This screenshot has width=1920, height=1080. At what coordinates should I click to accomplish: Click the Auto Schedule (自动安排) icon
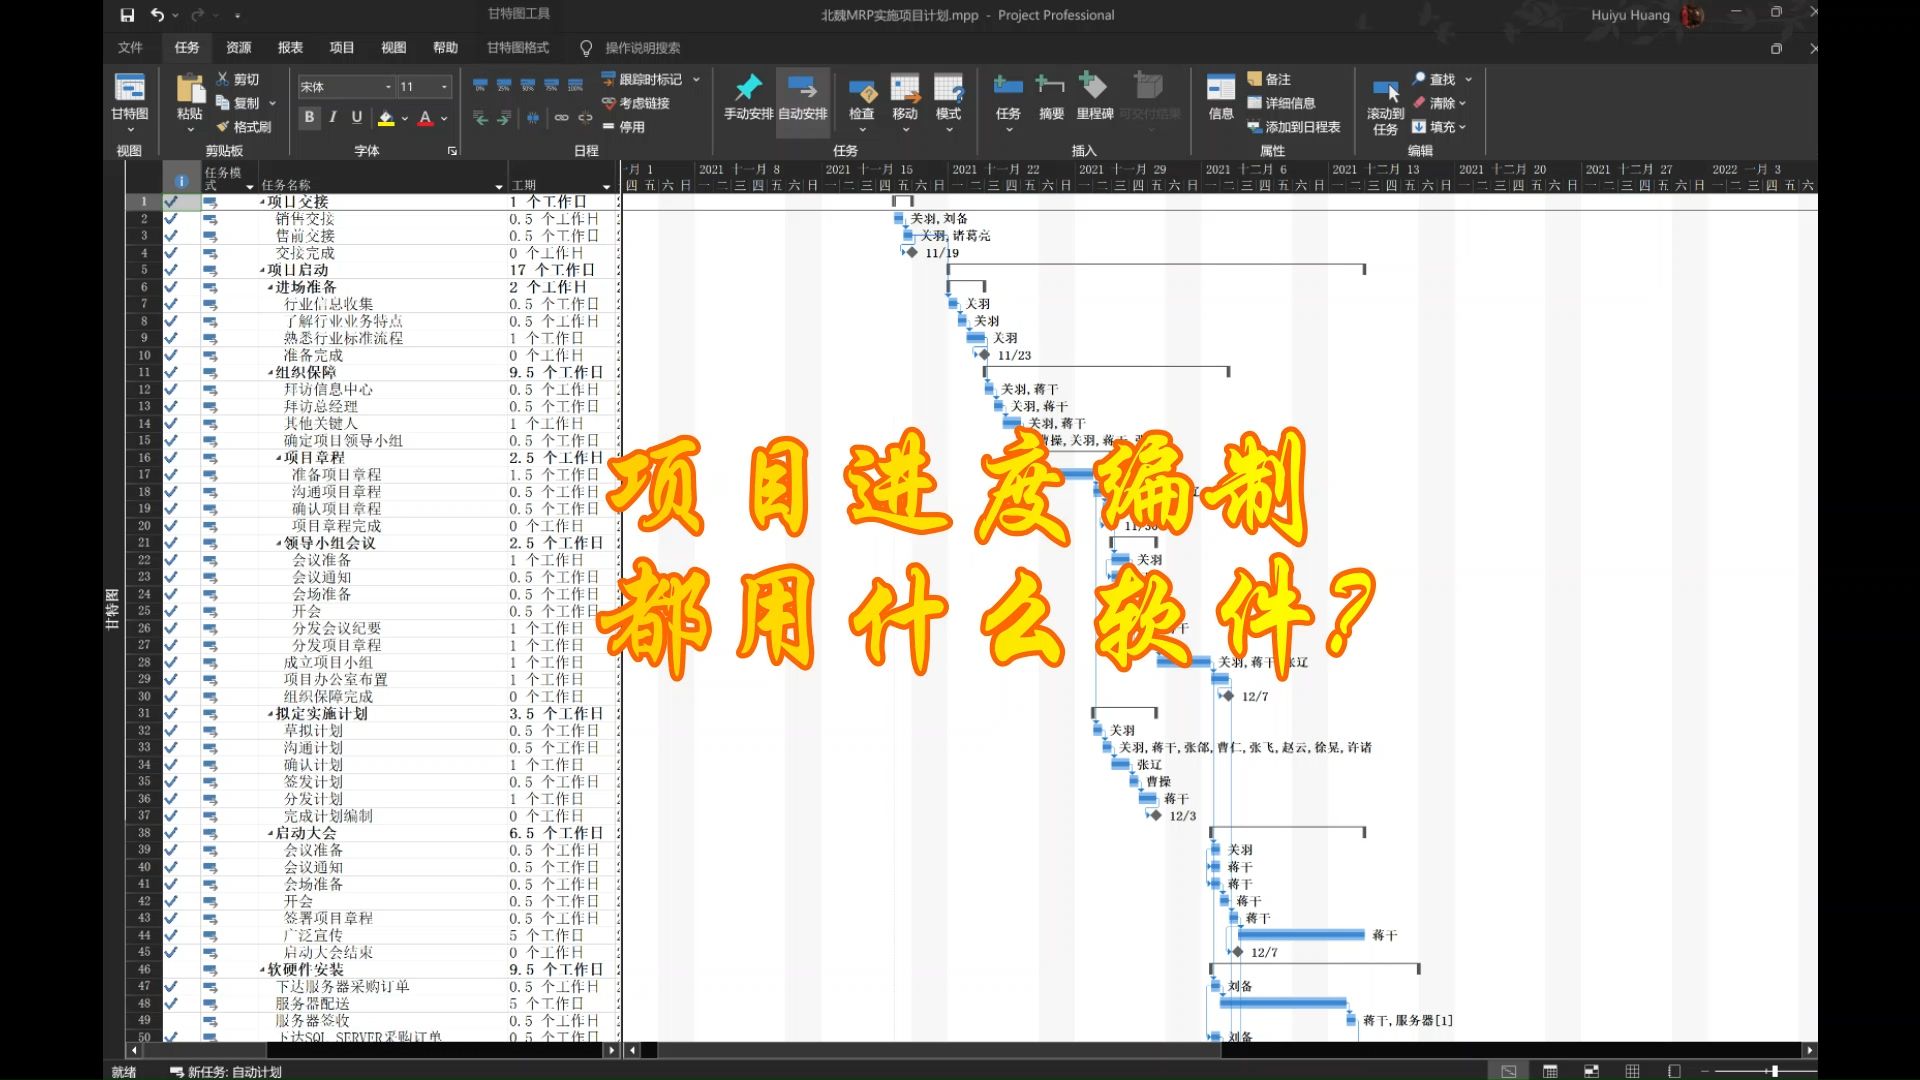[802, 88]
